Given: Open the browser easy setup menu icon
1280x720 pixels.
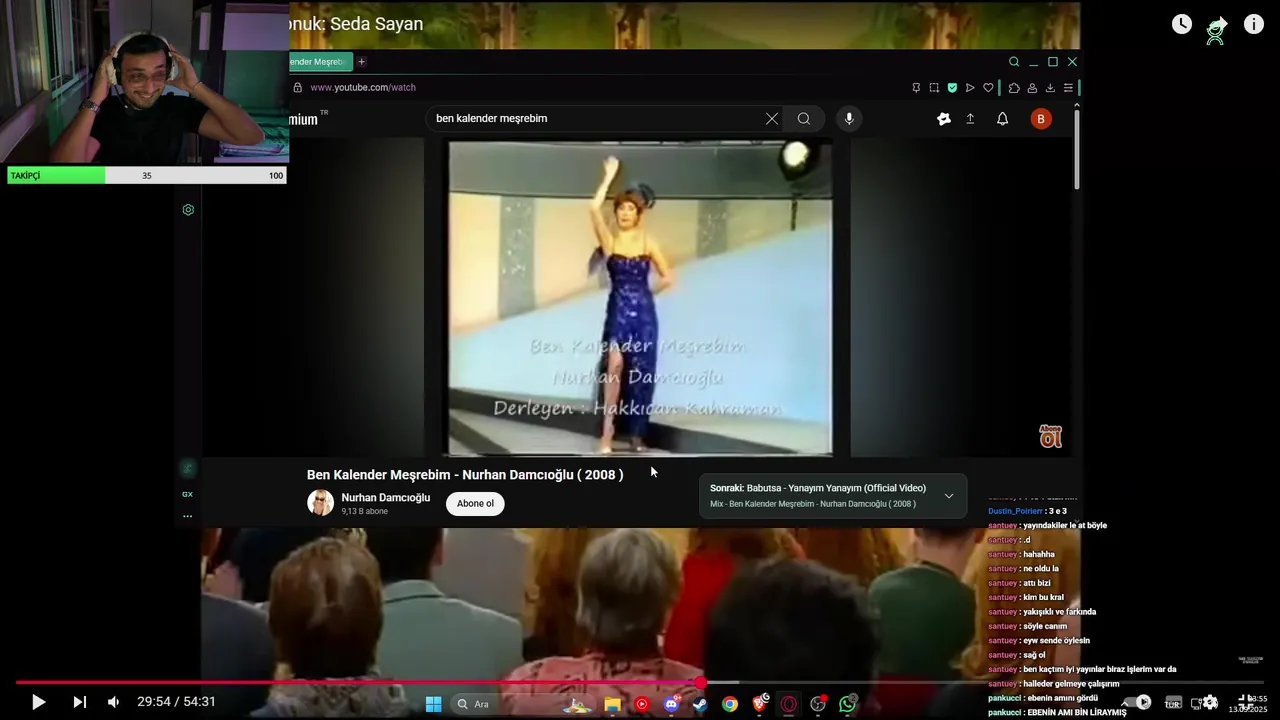Looking at the screenshot, I should tap(1068, 88).
